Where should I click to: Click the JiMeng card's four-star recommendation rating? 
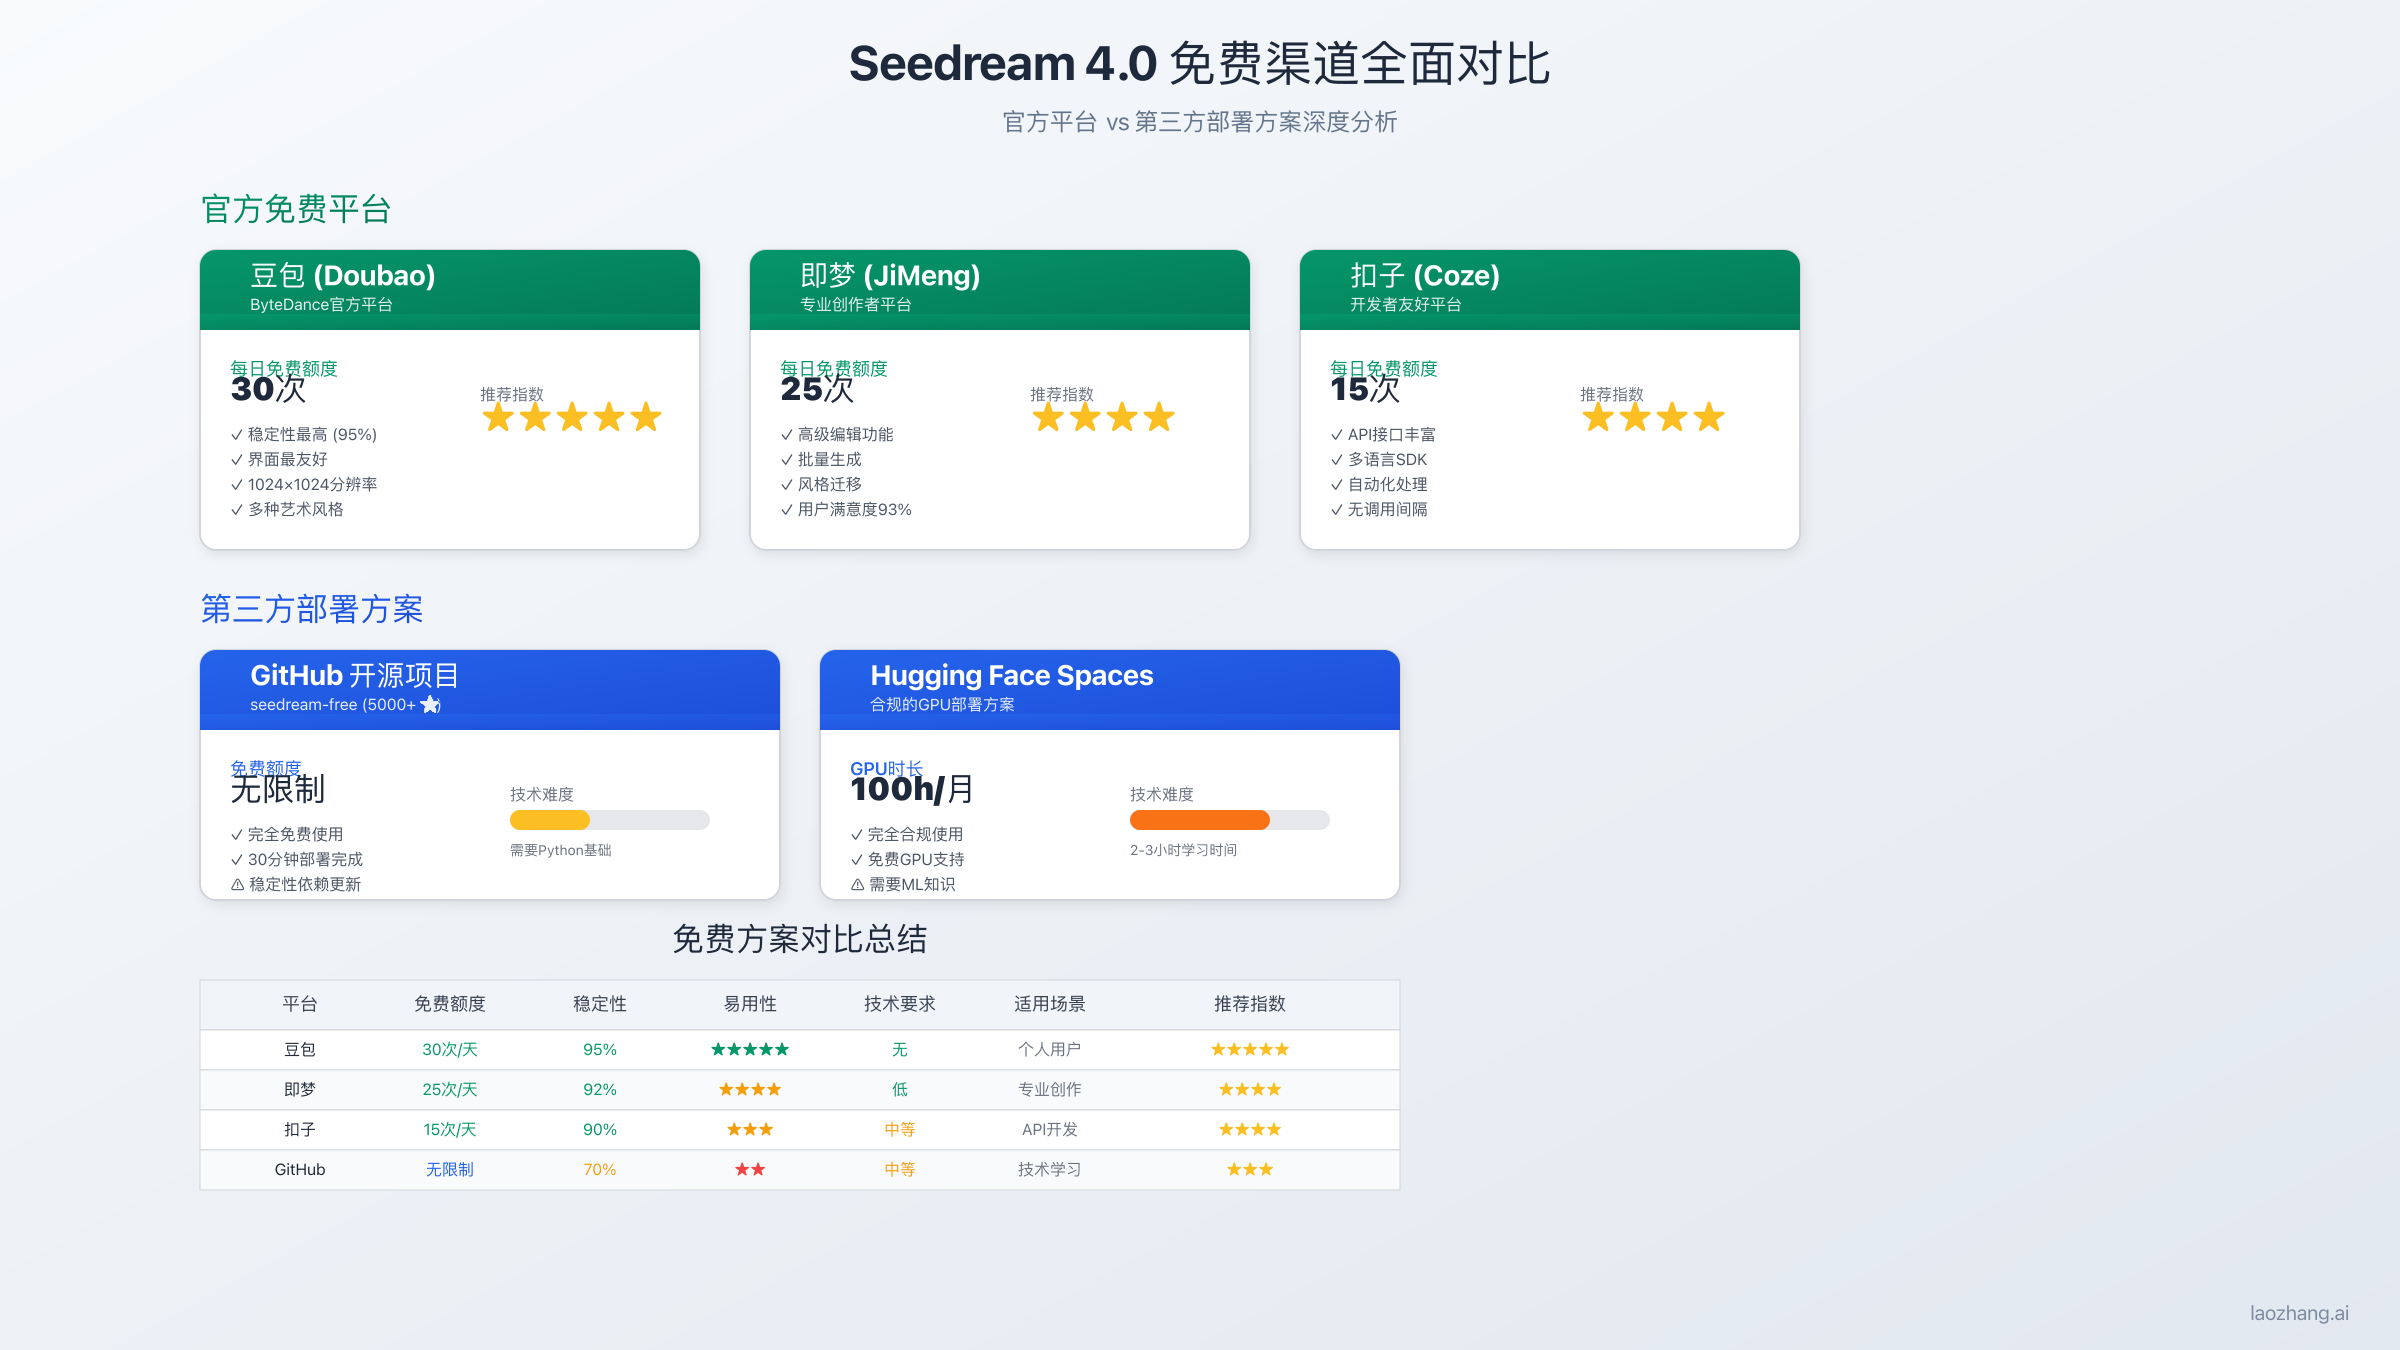click(x=1103, y=417)
